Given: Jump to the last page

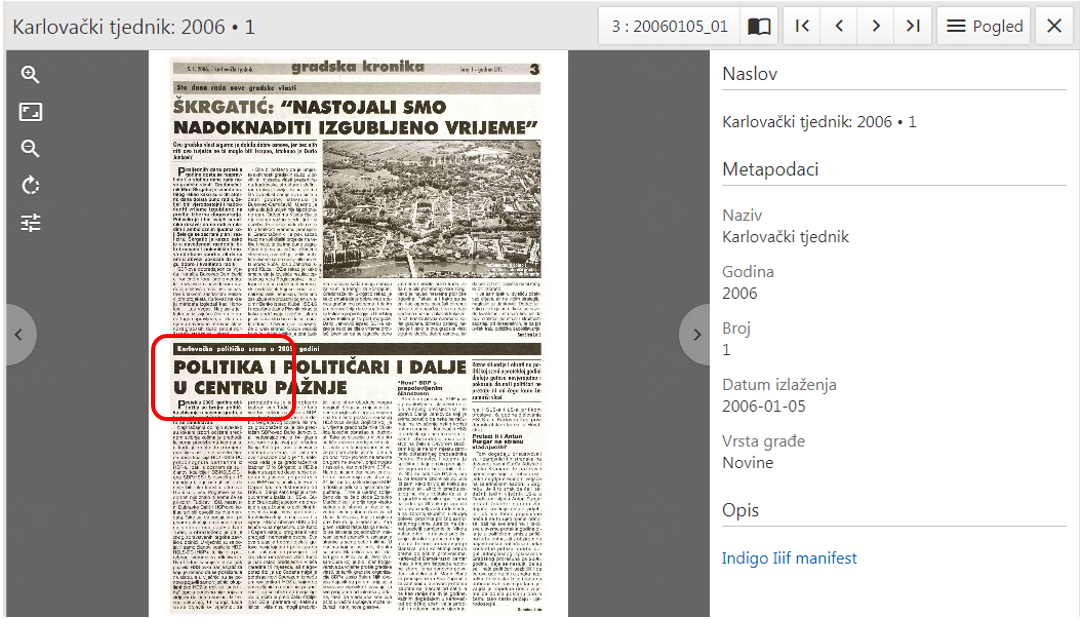Looking at the screenshot, I should [x=912, y=25].
